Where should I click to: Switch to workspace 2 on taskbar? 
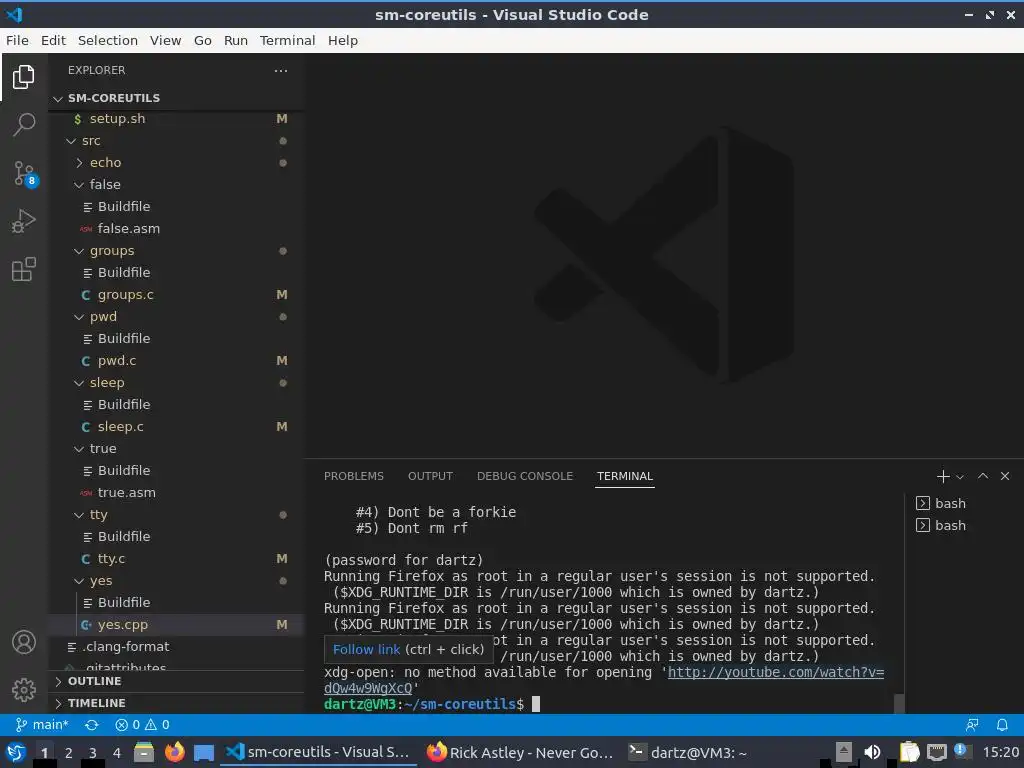point(69,753)
